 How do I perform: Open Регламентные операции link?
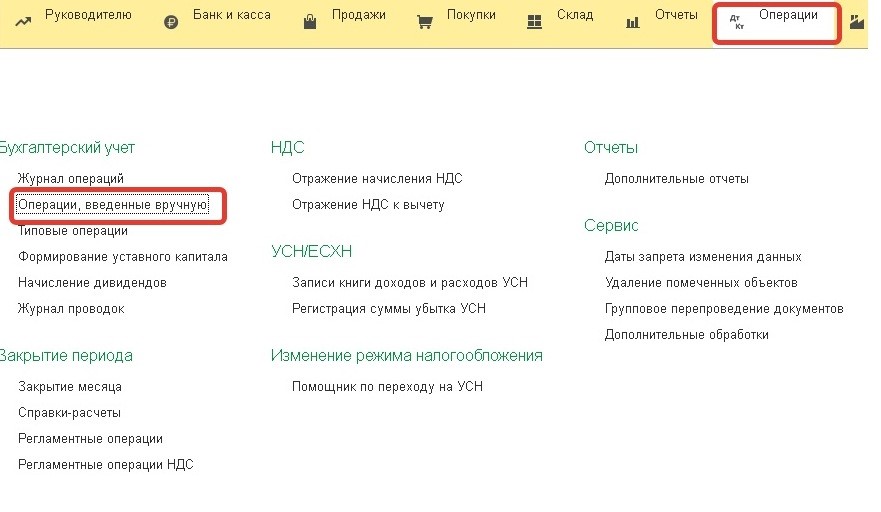(90, 439)
